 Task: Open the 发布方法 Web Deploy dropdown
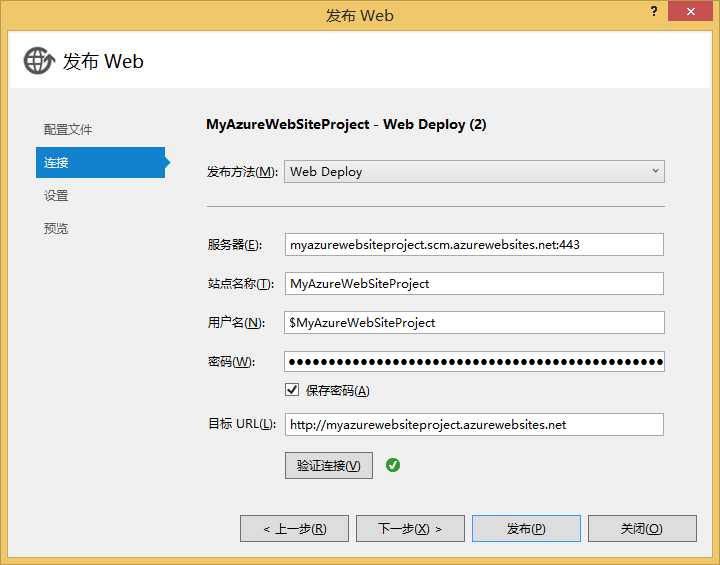(x=474, y=171)
